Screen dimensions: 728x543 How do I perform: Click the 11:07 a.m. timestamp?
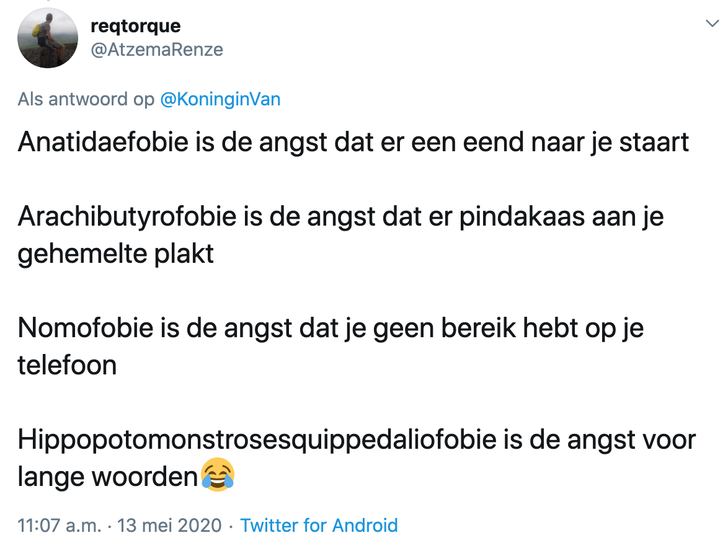point(58,525)
